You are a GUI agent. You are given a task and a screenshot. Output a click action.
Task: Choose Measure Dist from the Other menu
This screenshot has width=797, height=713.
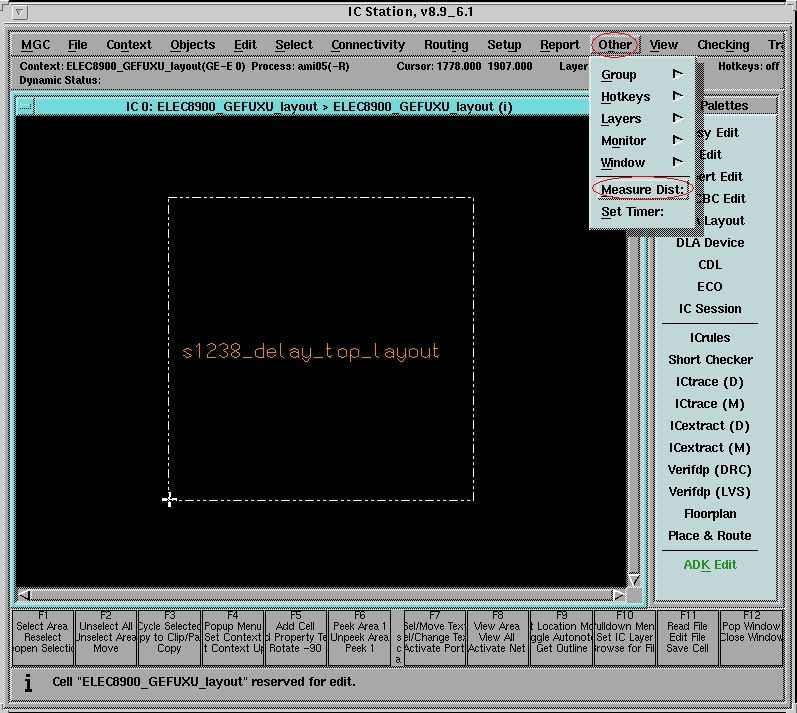click(x=641, y=190)
